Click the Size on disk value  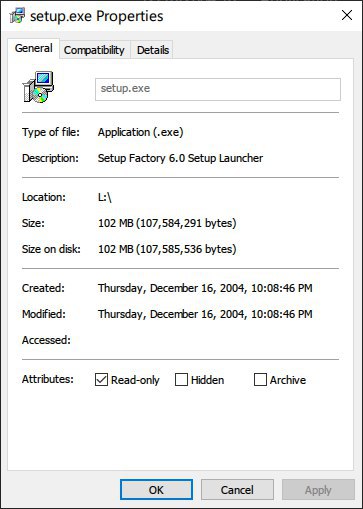pyautogui.click(x=167, y=249)
